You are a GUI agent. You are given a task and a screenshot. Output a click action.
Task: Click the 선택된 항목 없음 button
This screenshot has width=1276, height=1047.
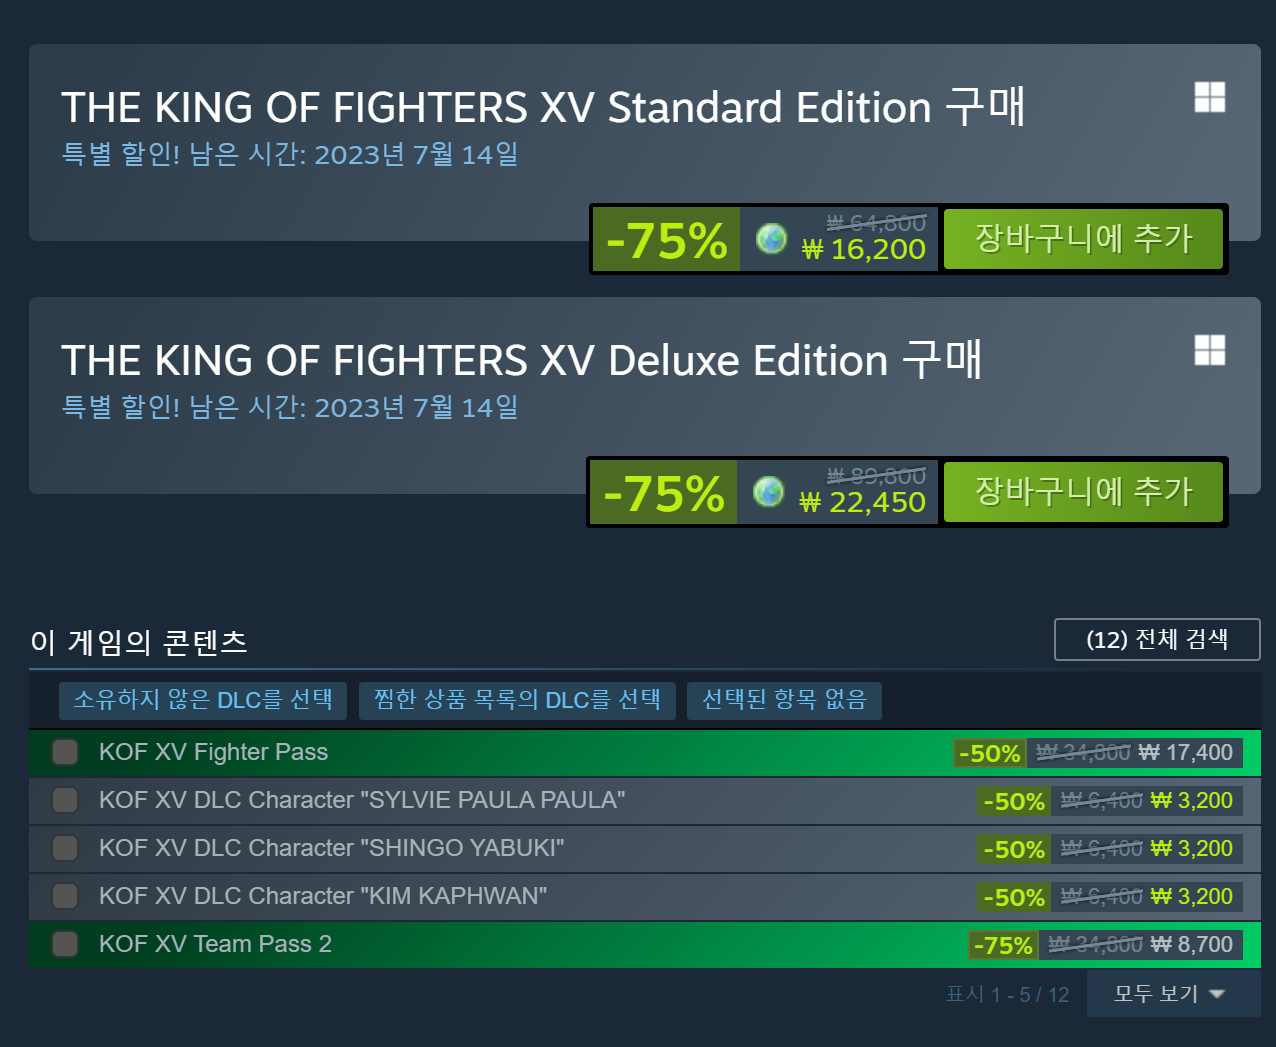pos(784,700)
